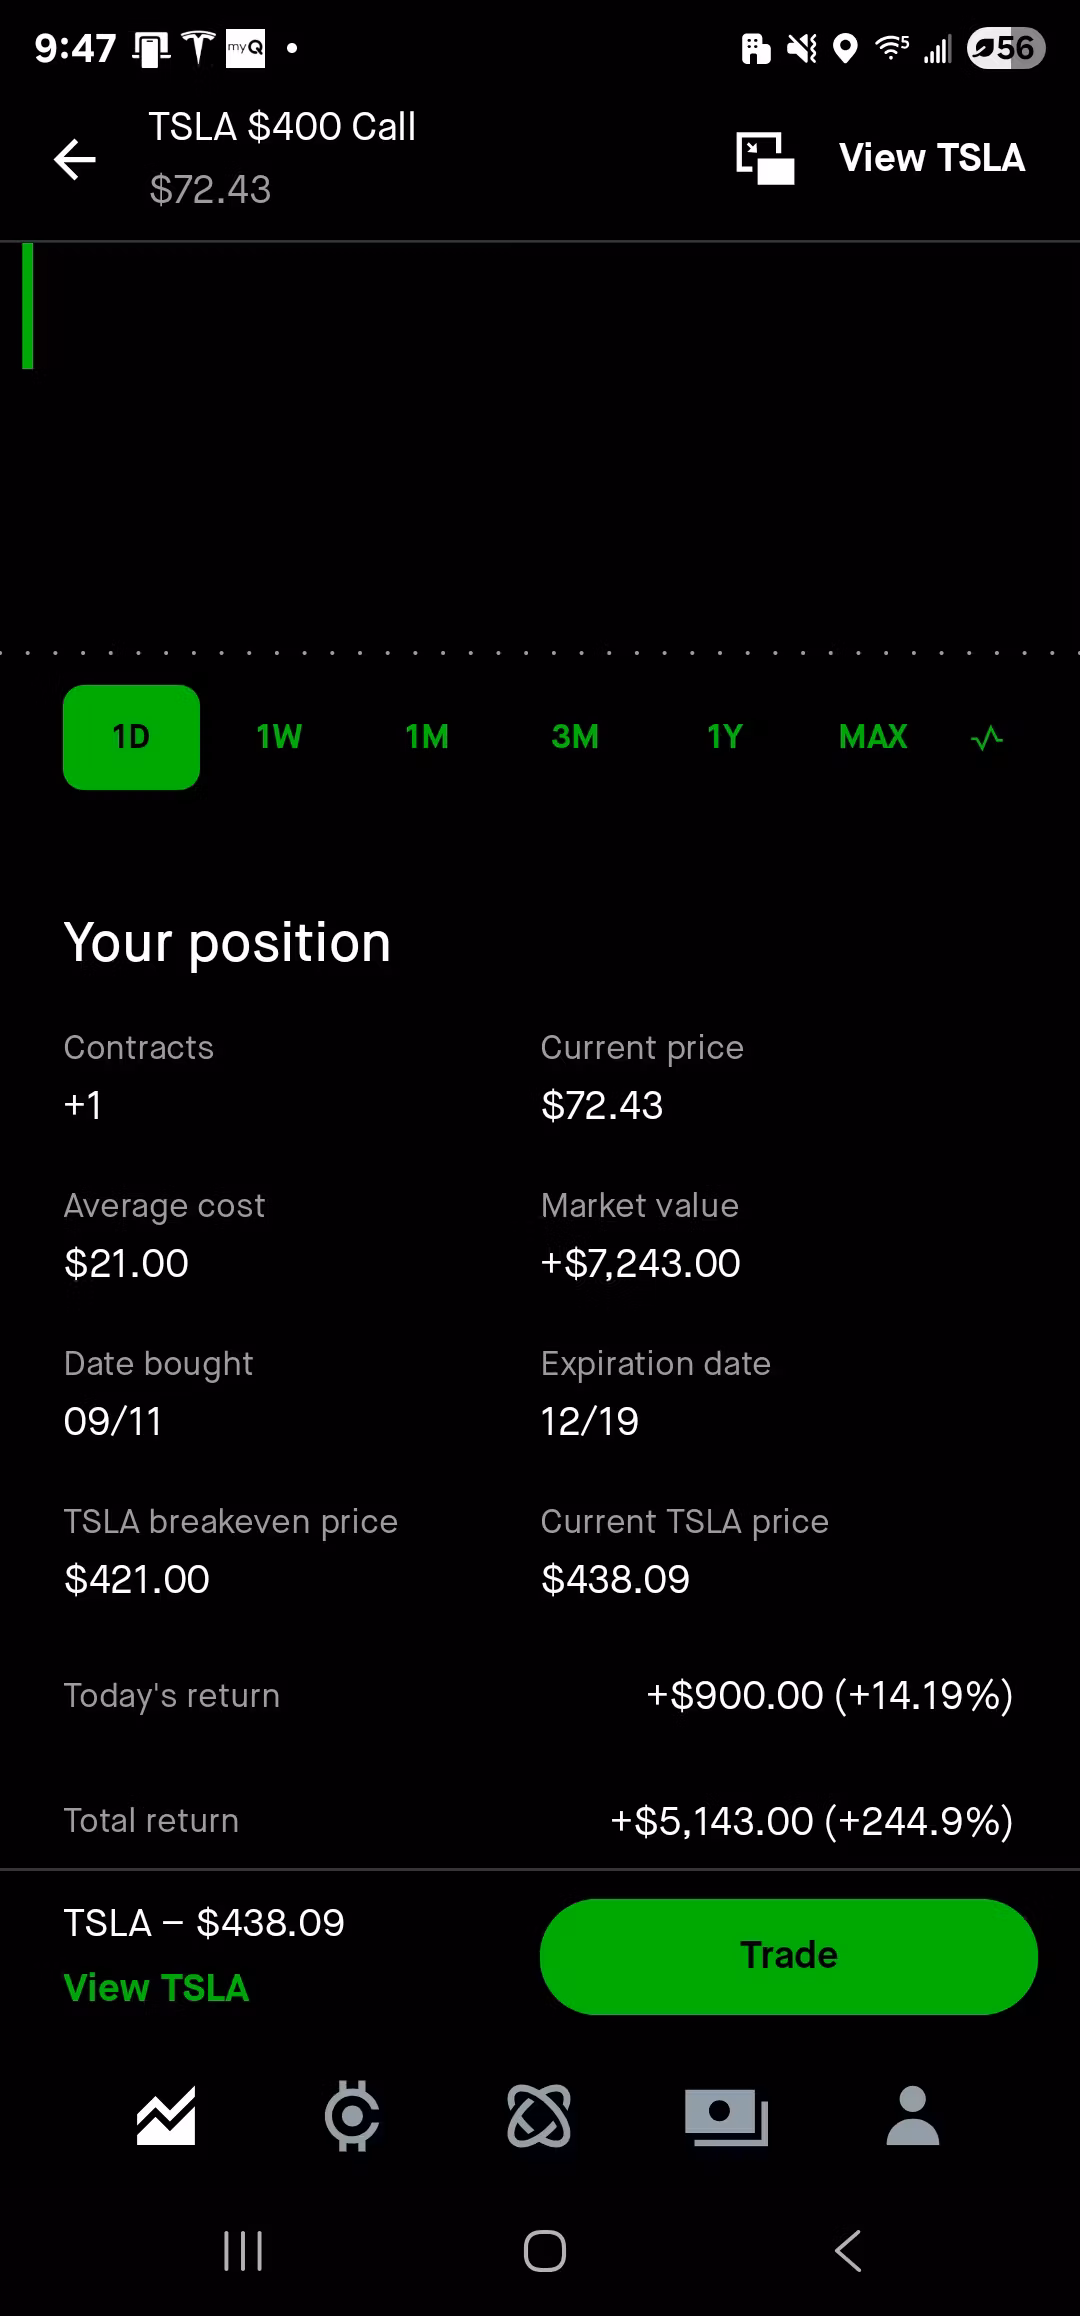This screenshot has height=2316, width=1080.
Task: Show the MAX chart range
Action: pos(873,738)
